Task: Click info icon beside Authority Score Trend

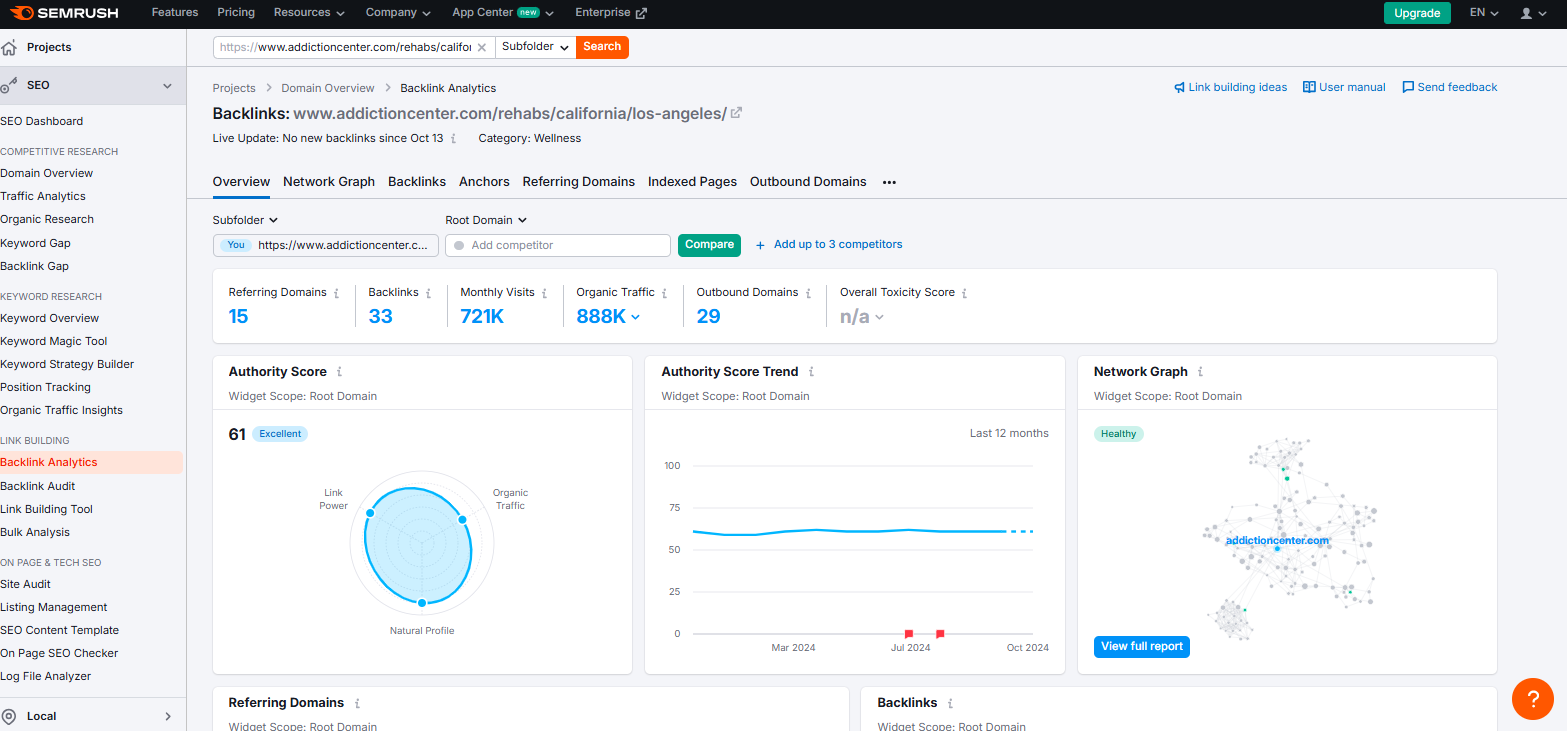Action: coord(811,372)
